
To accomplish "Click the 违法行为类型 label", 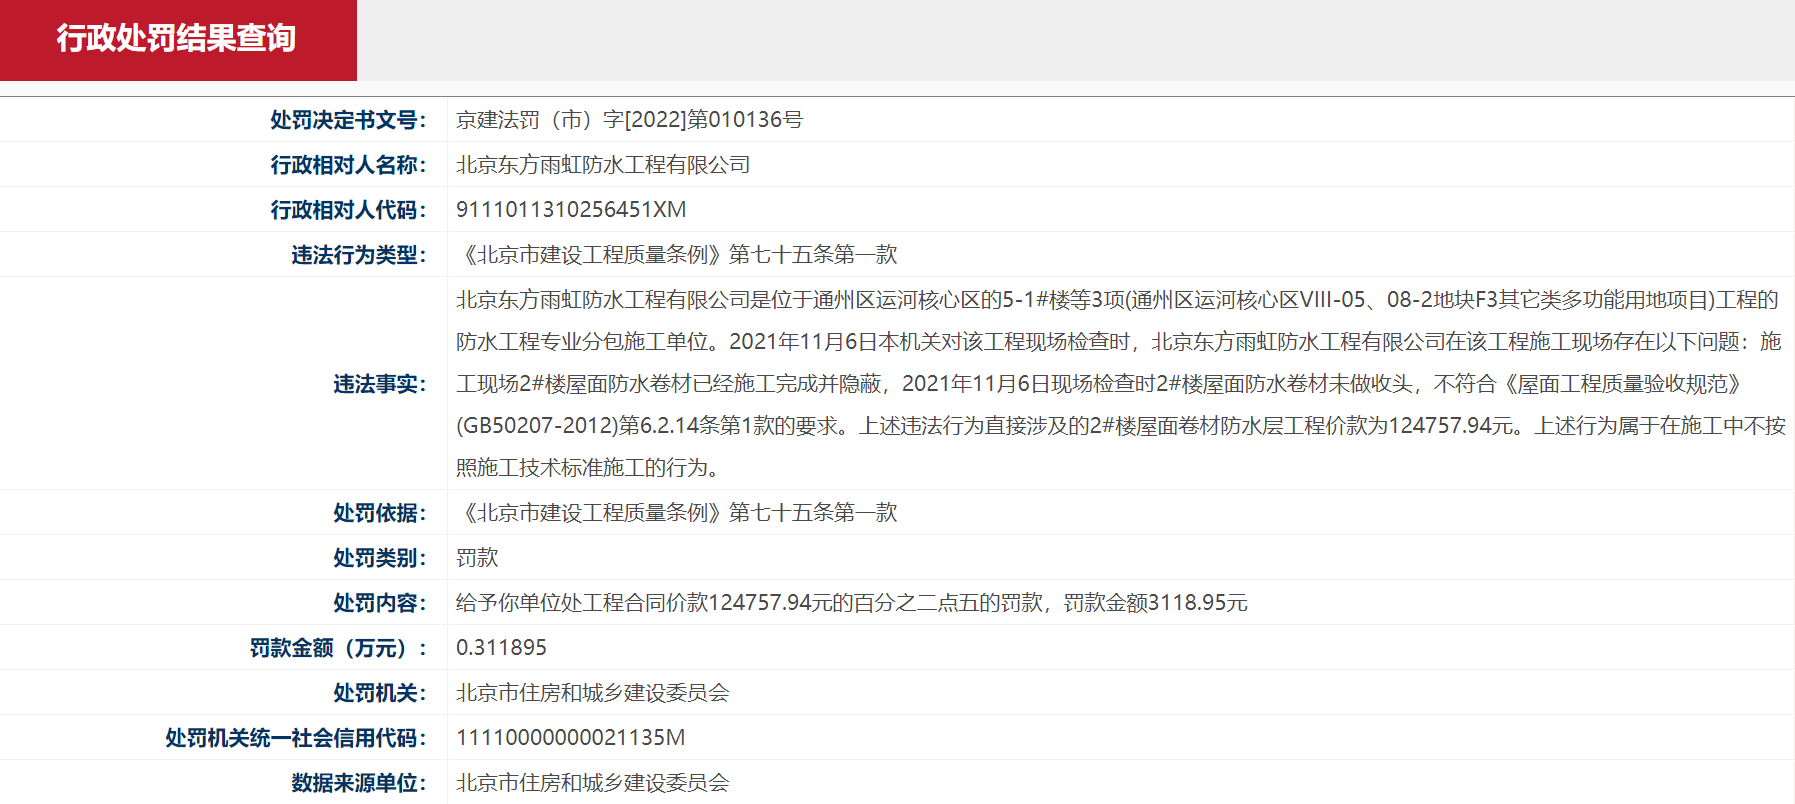I will pyautogui.click(x=359, y=255).
